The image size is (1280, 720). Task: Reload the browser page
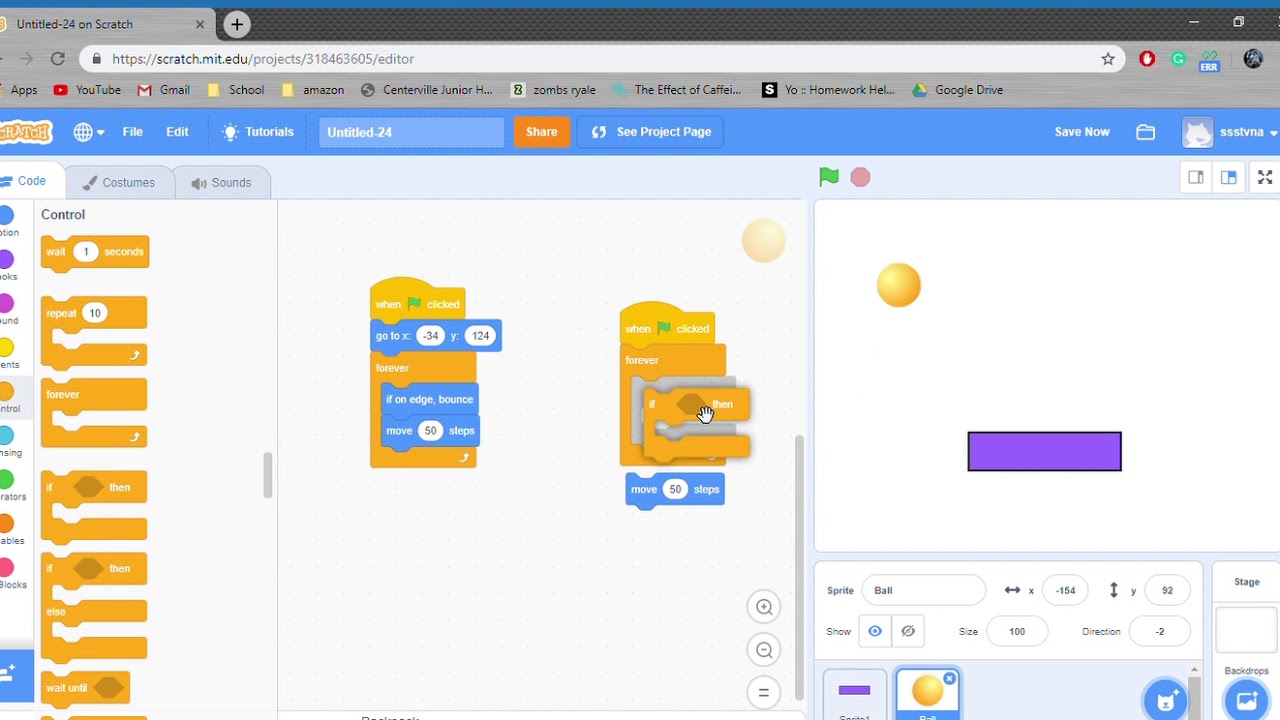(58, 59)
